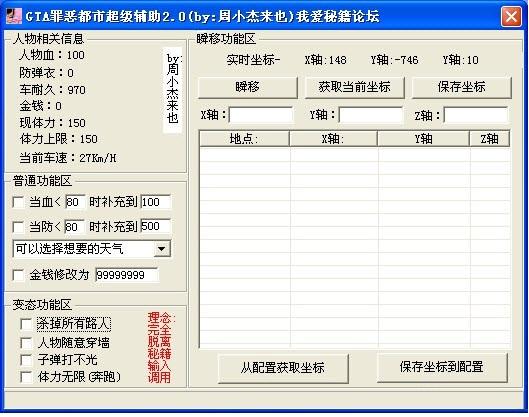Image resolution: width=529 pixels, height=417 pixels.
Task: Click the armor refill value field 500
Action: 156,226
